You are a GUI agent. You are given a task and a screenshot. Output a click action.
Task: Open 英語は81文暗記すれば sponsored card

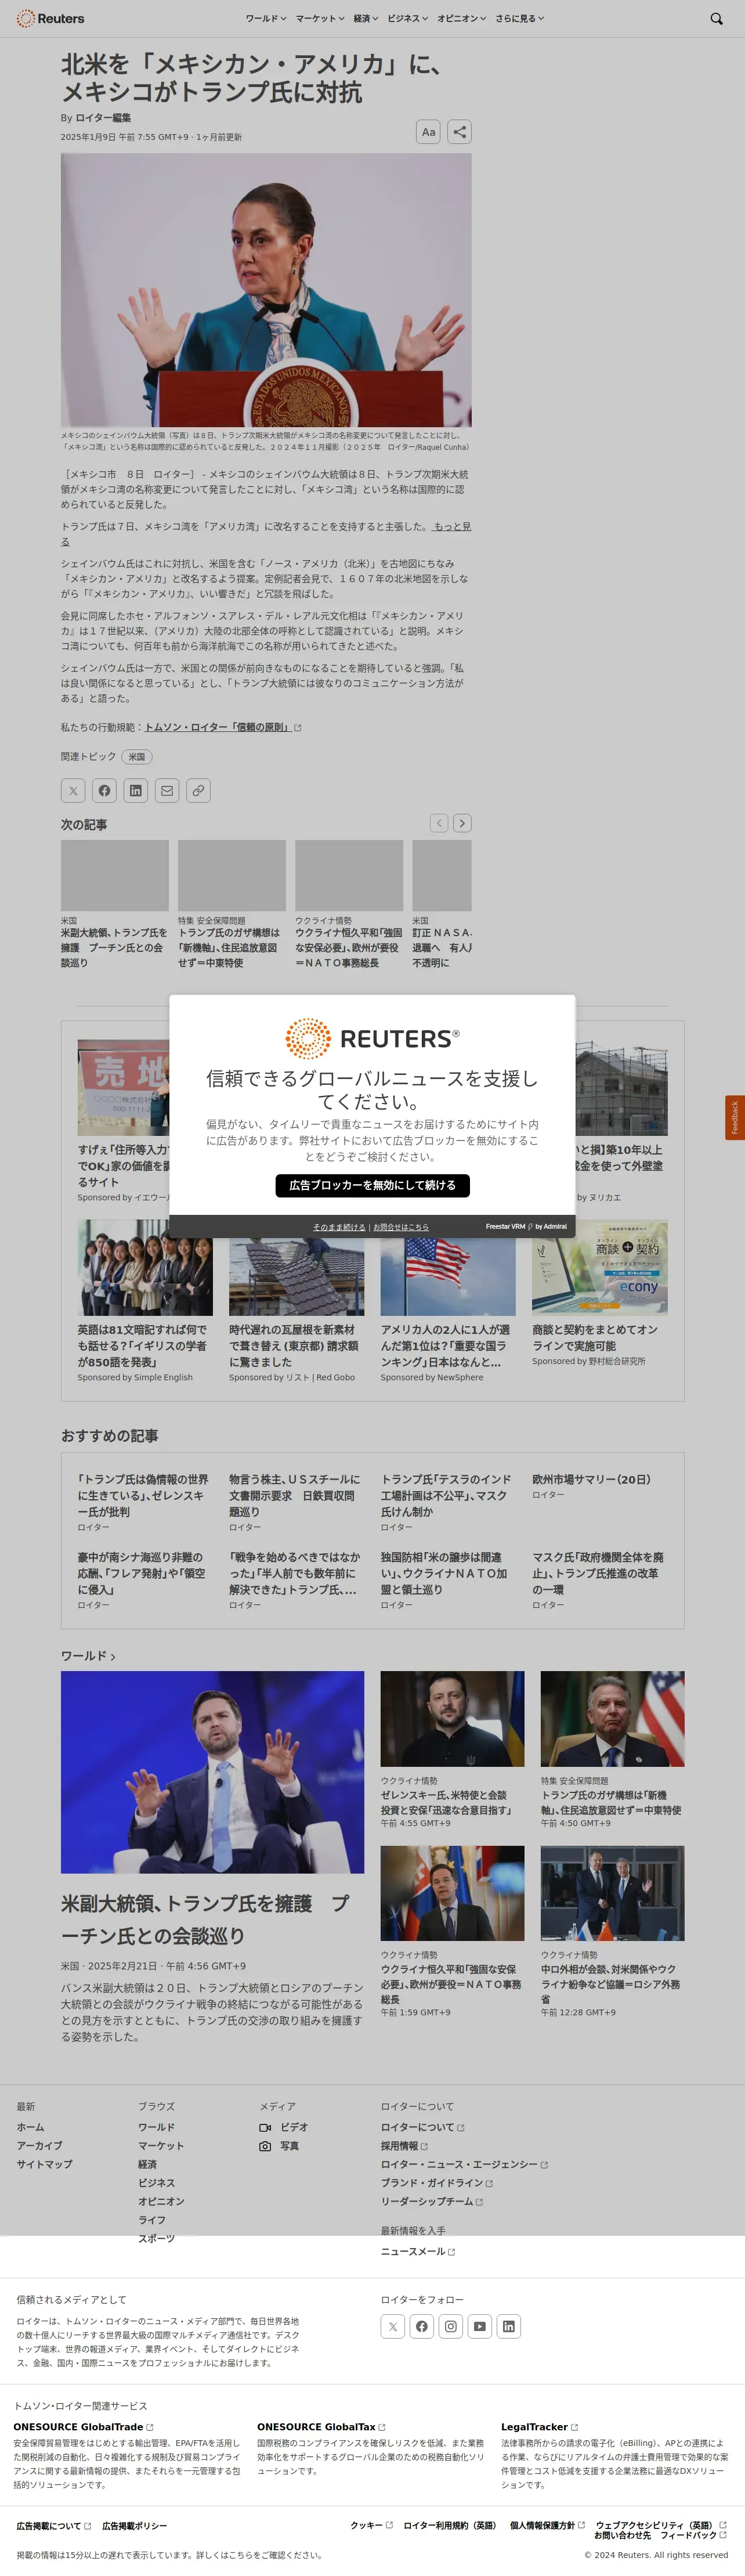pyautogui.click(x=145, y=1301)
